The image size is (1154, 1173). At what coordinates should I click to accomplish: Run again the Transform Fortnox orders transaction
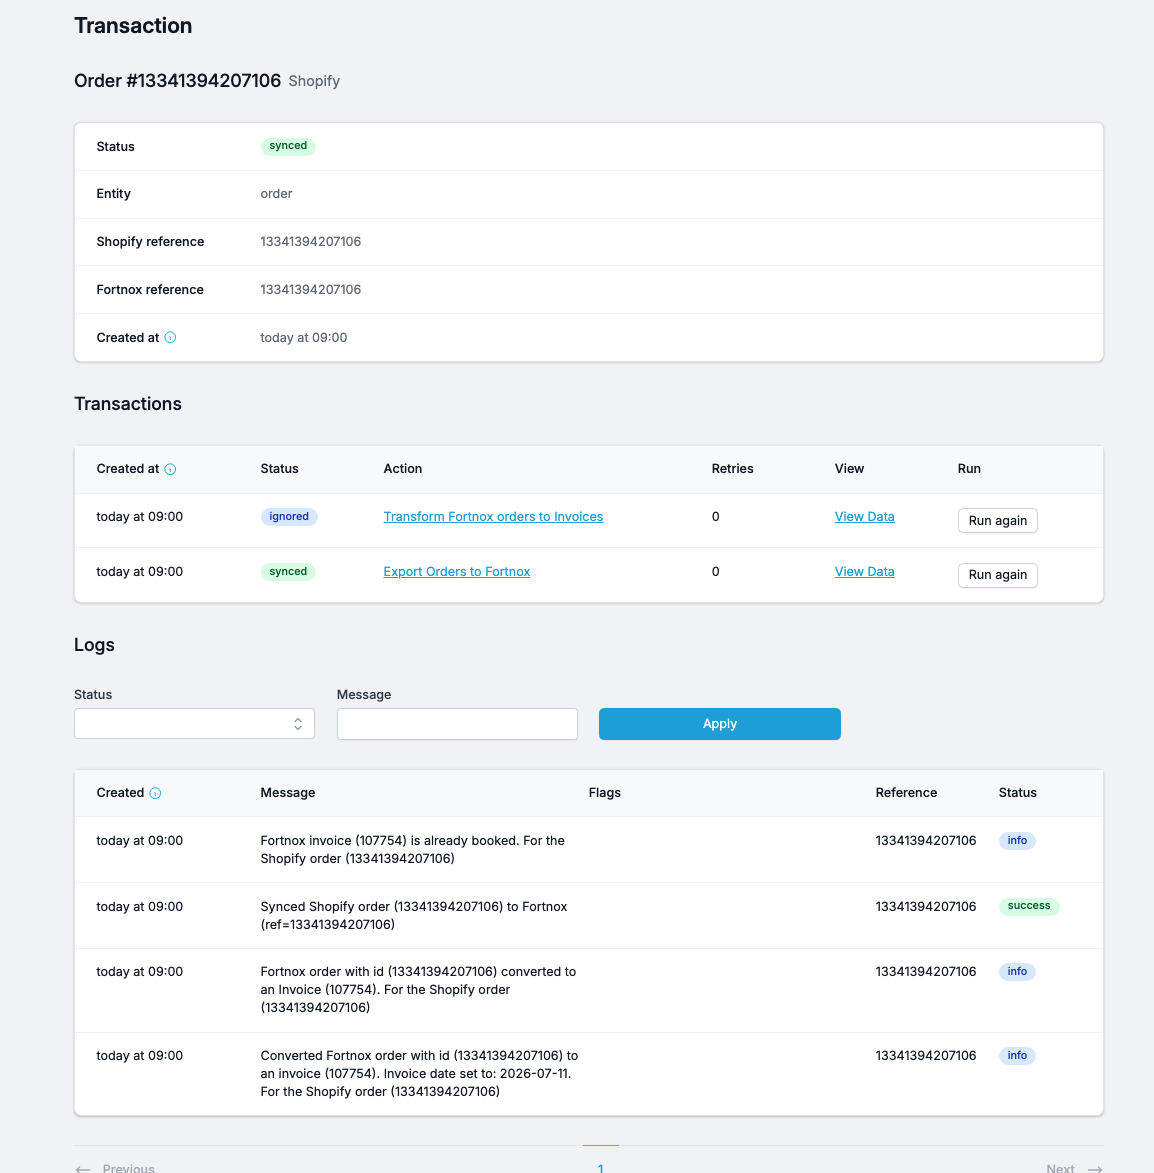(x=997, y=521)
